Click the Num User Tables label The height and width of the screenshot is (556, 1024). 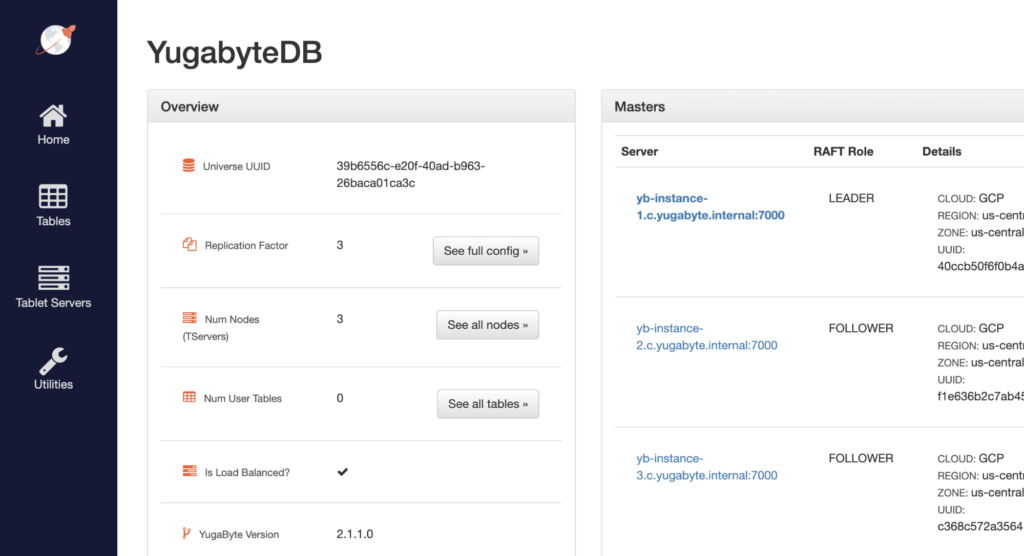click(x=242, y=398)
